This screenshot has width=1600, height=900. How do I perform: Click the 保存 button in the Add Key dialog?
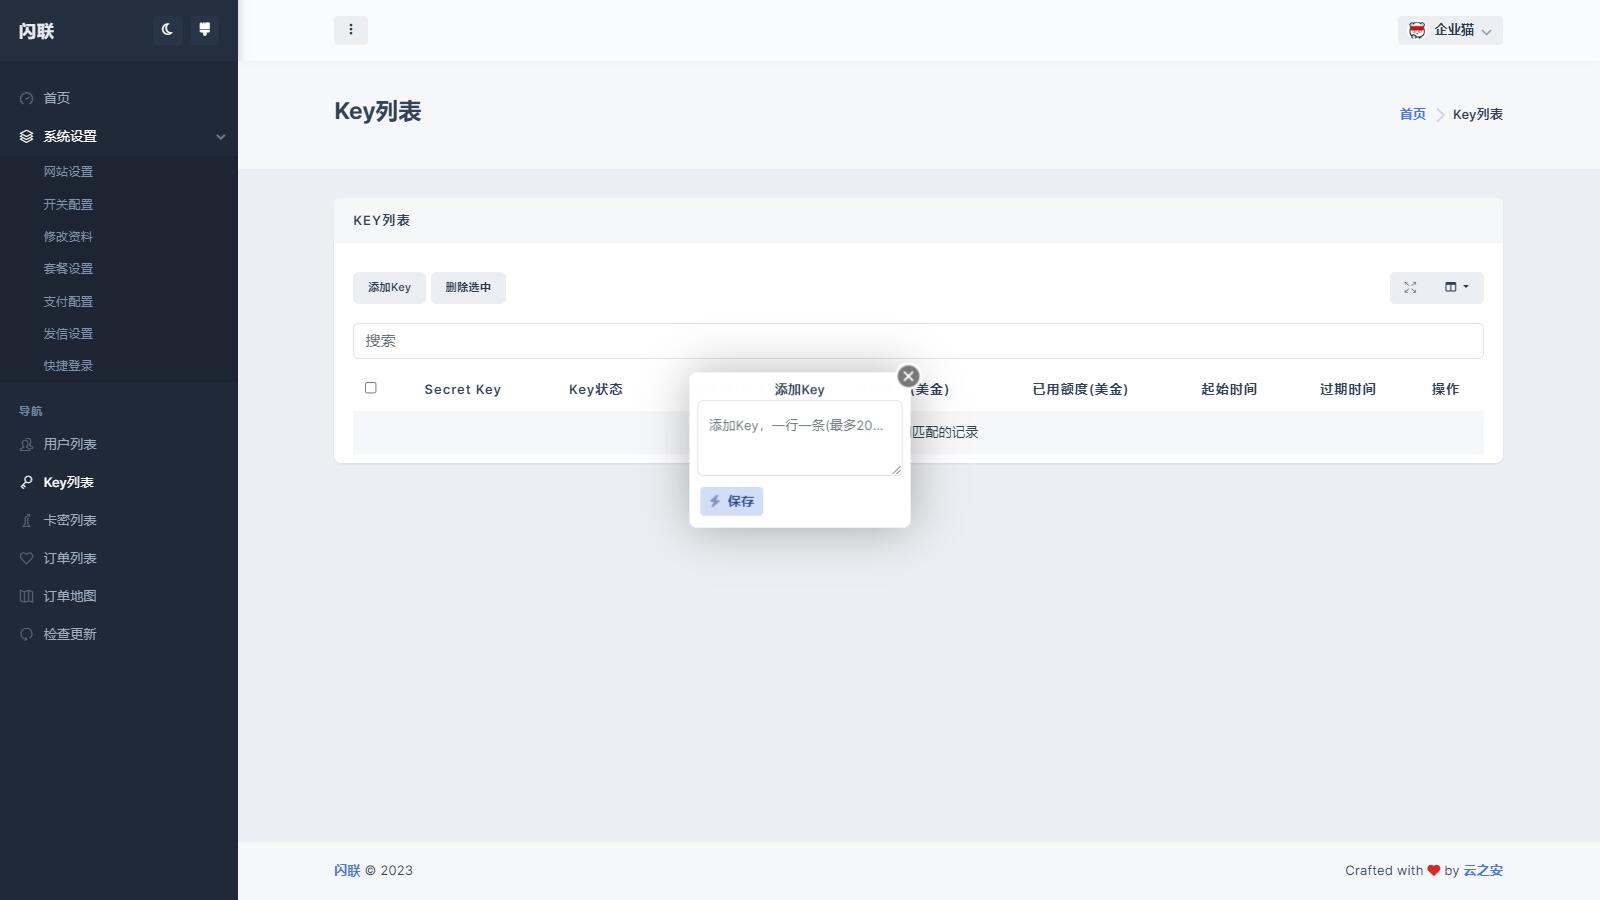click(730, 500)
